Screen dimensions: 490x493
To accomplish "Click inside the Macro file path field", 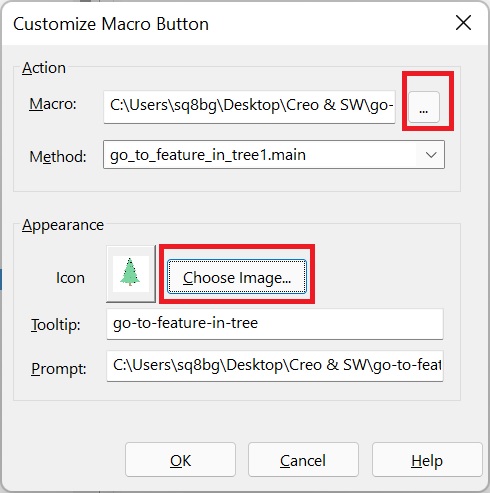I will (249, 107).
